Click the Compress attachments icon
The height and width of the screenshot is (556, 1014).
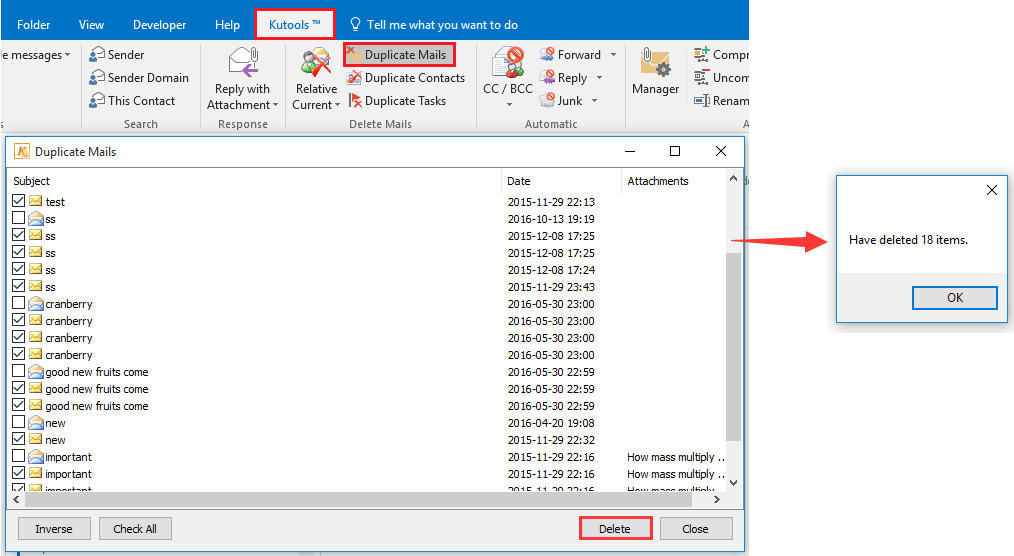tap(701, 54)
